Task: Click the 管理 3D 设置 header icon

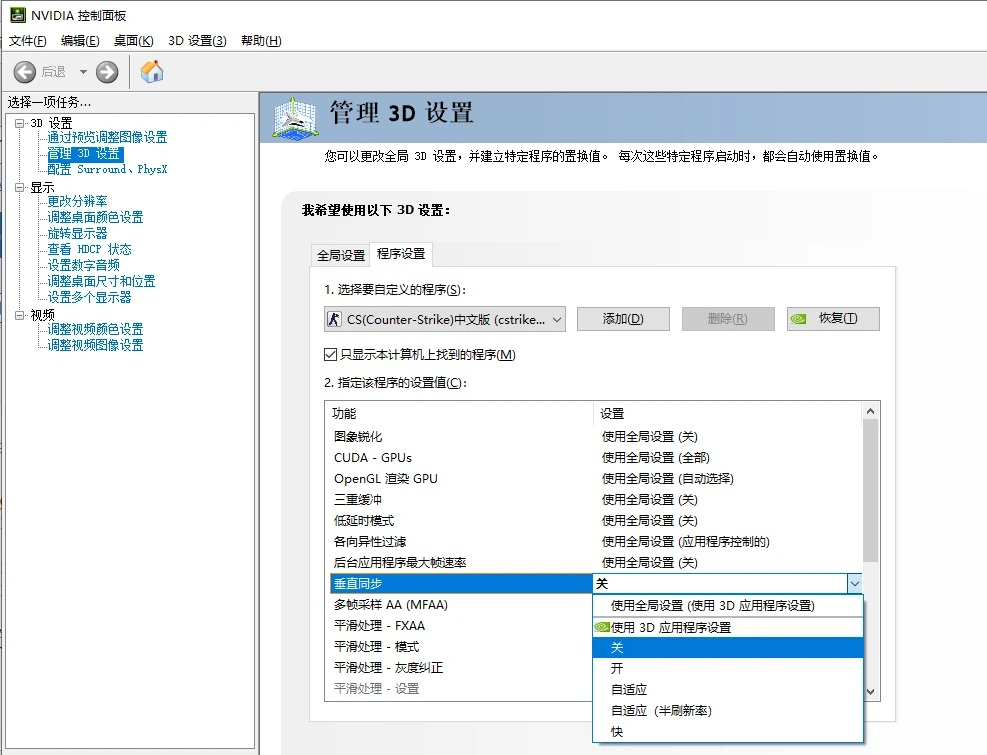Action: click(294, 118)
